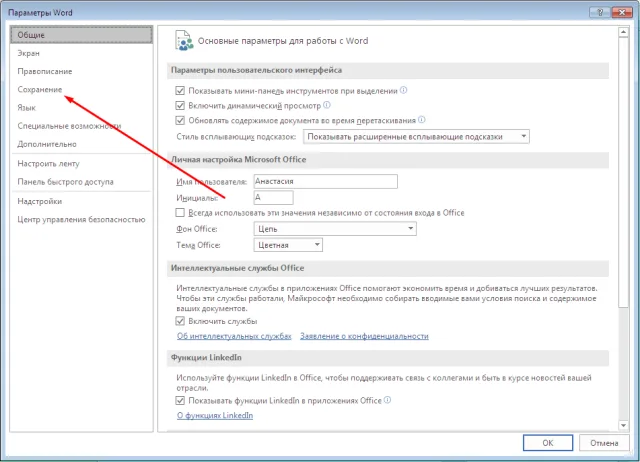Screen dimensions: 640x462
Task: Enable Всегда использовать эти значения checkbox
Action: [180, 213]
